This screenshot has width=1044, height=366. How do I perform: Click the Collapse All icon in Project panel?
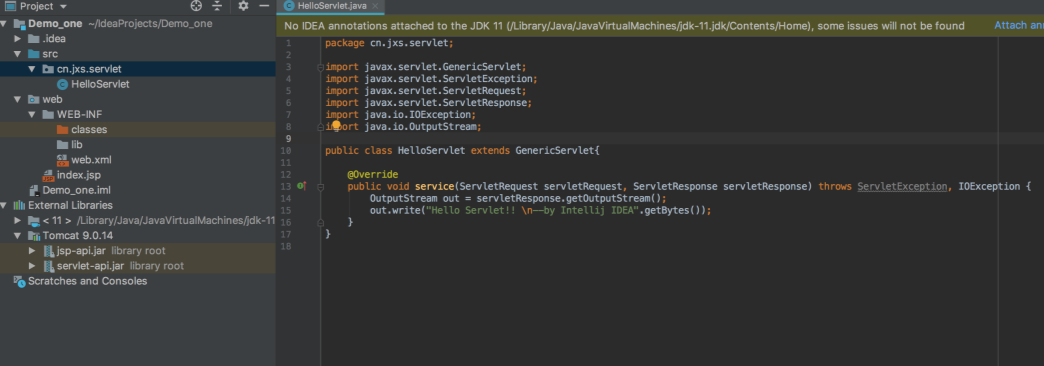(x=217, y=6)
